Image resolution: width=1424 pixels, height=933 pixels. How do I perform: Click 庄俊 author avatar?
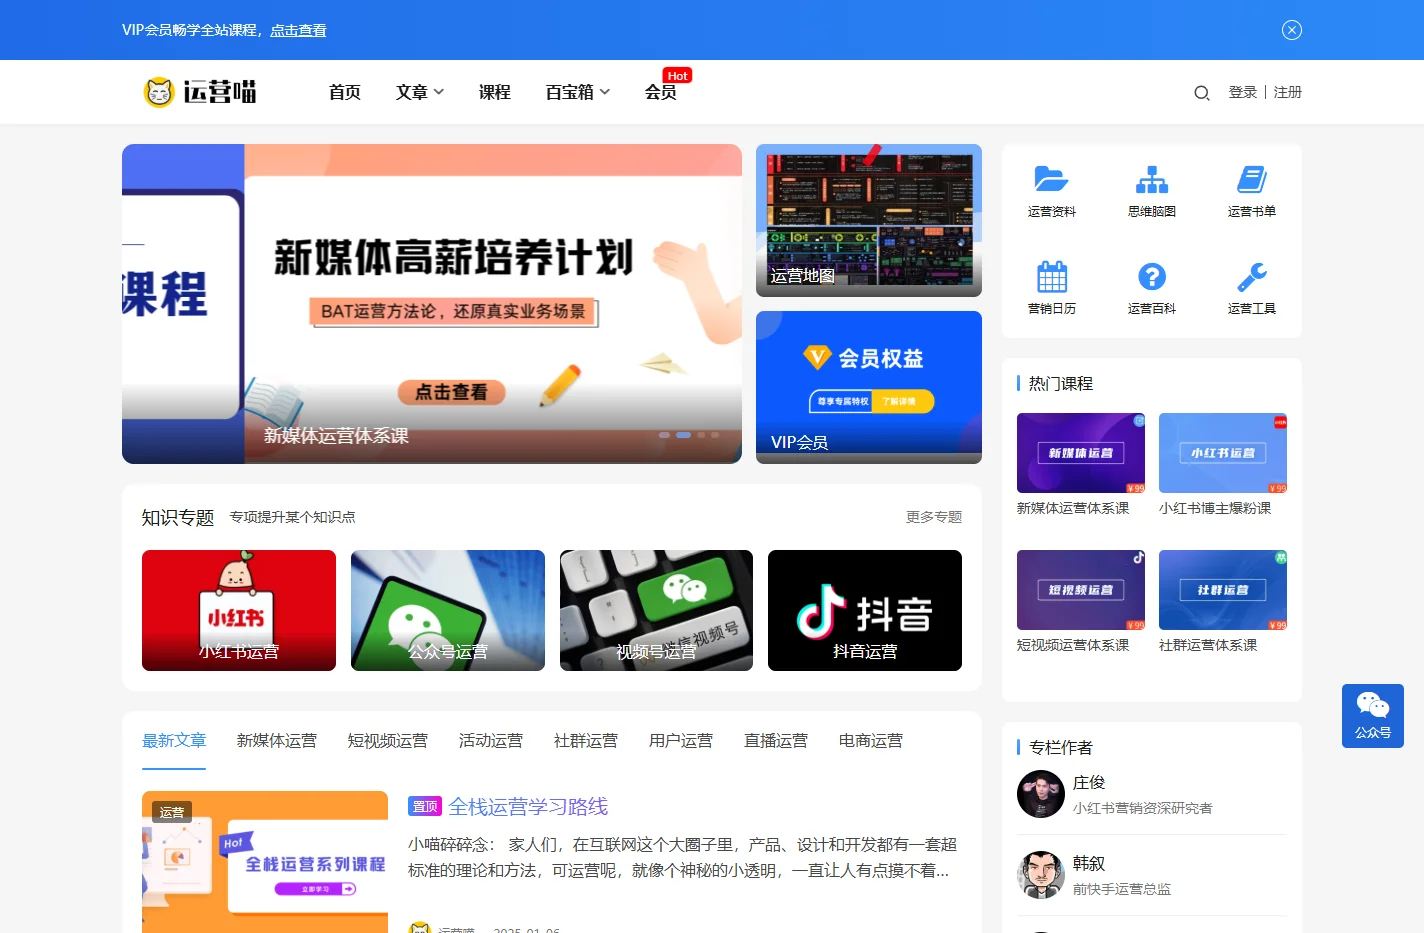coord(1041,794)
